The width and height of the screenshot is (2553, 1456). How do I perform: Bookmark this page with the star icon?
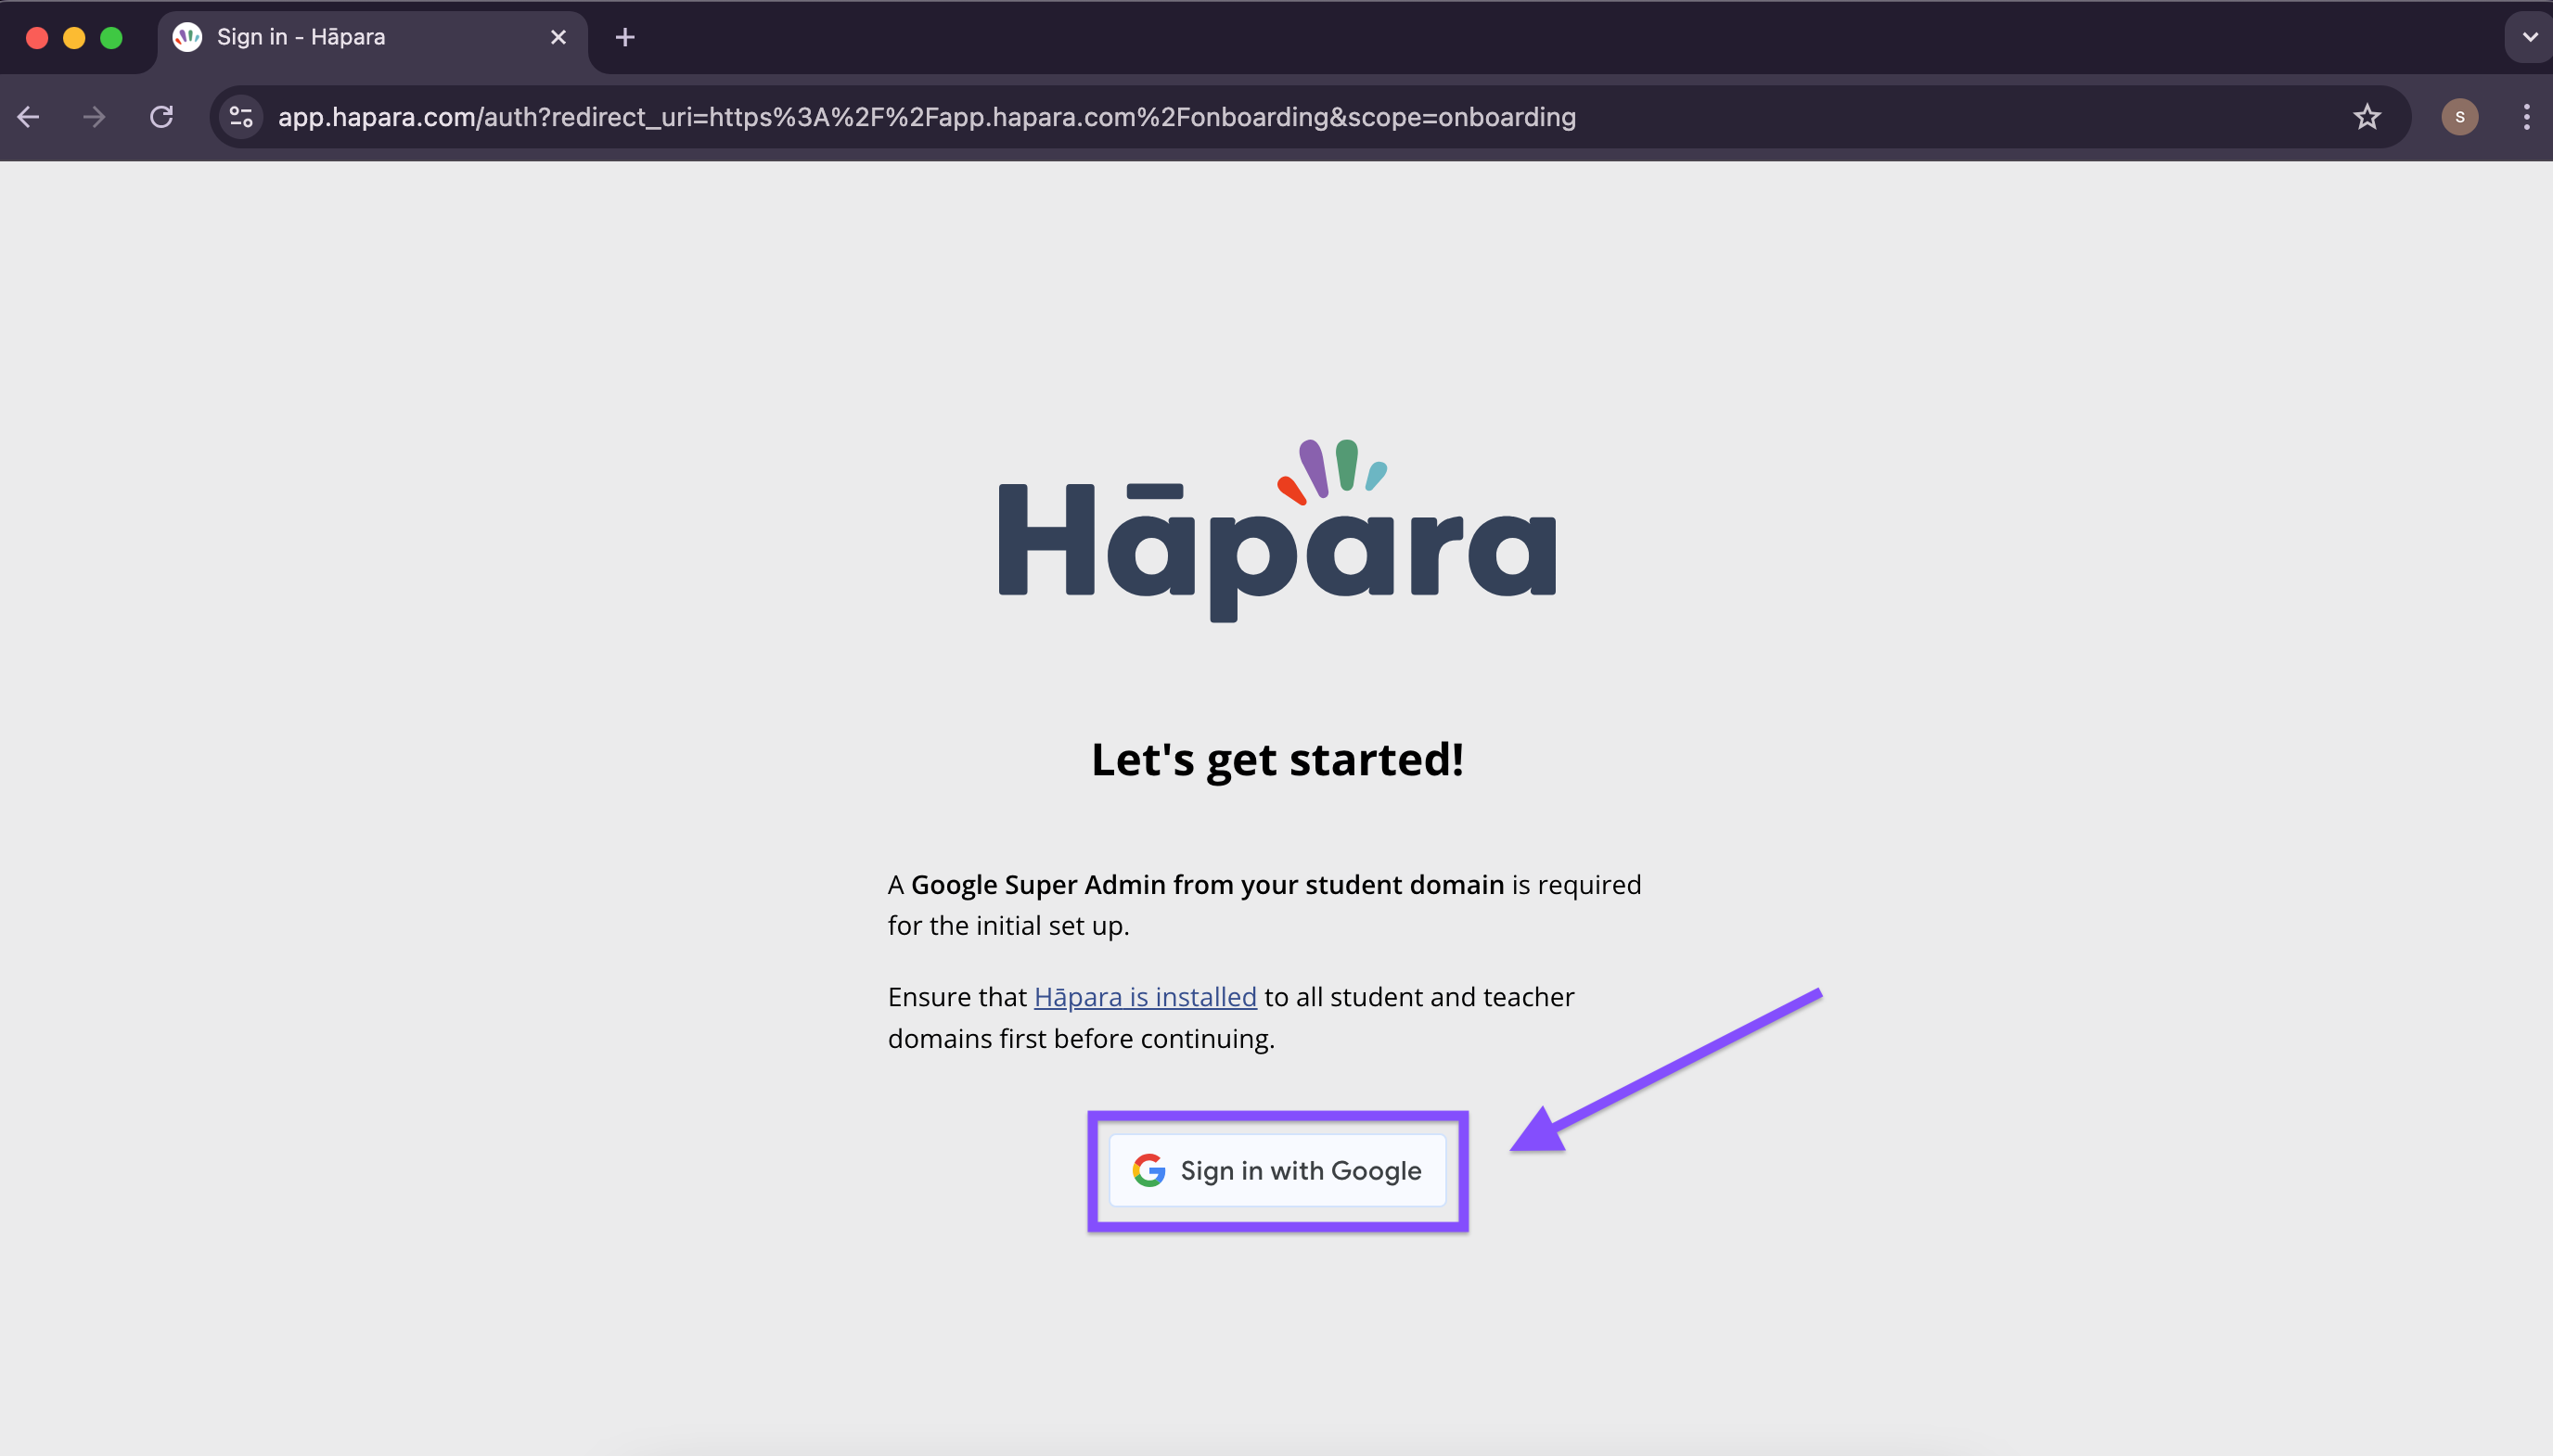click(2366, 117)
